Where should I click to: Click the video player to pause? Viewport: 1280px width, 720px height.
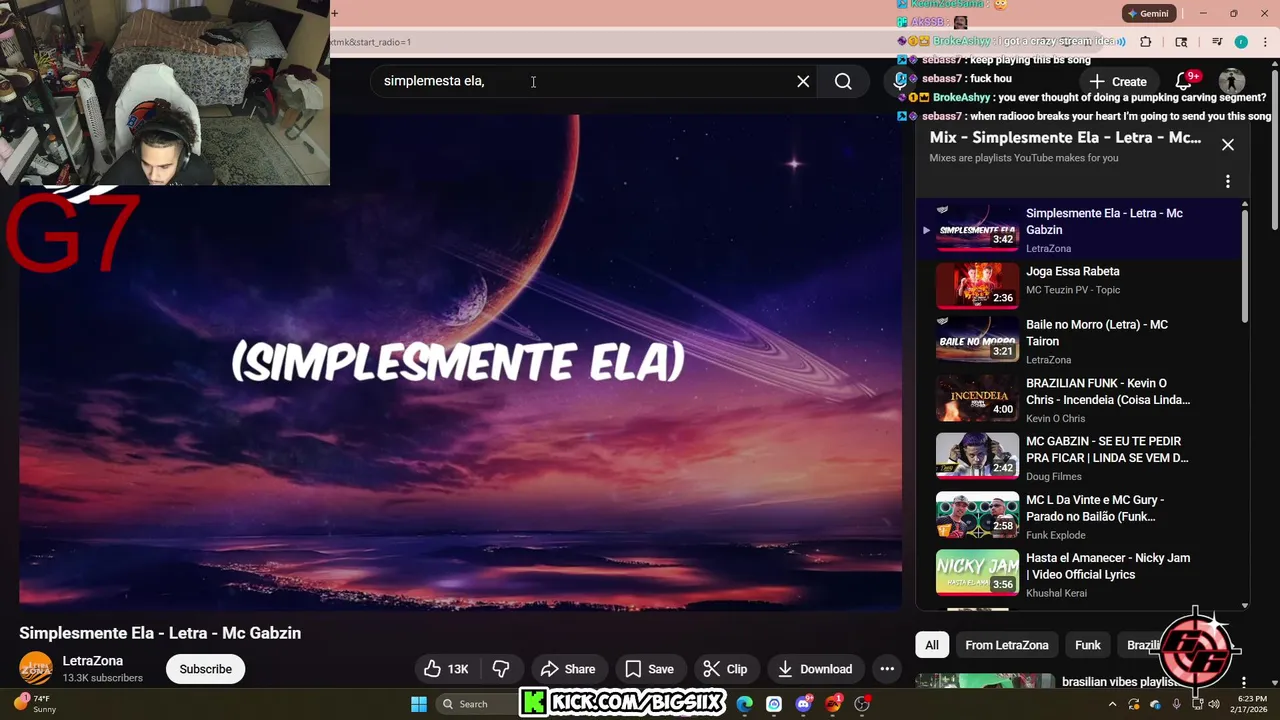460,360
